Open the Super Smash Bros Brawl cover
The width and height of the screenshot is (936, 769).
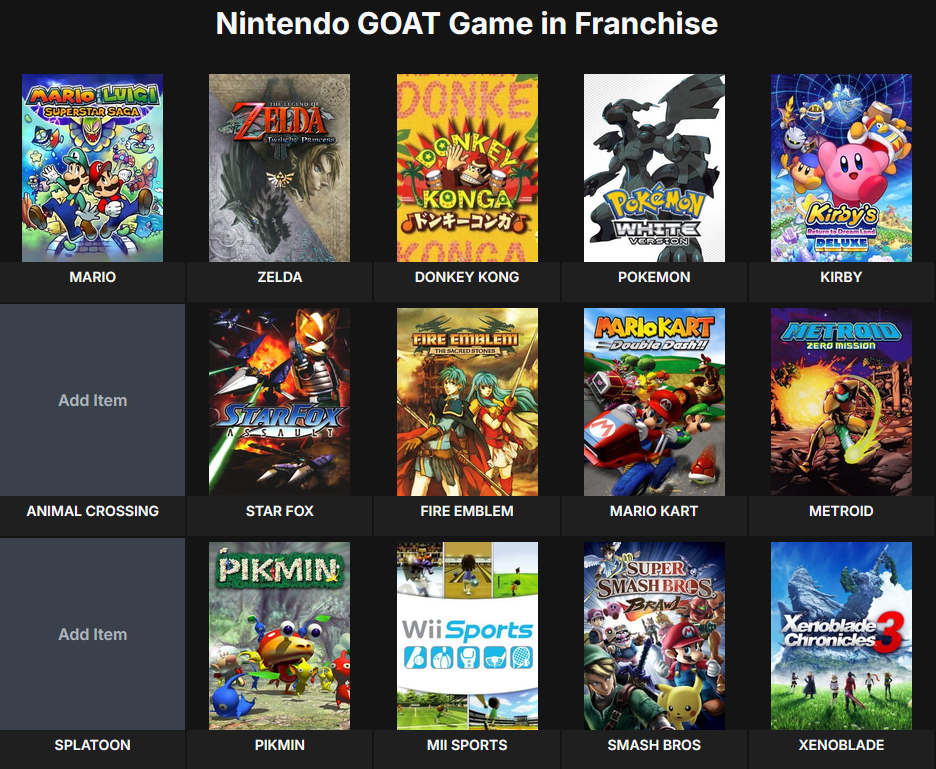tap(654, 636)
